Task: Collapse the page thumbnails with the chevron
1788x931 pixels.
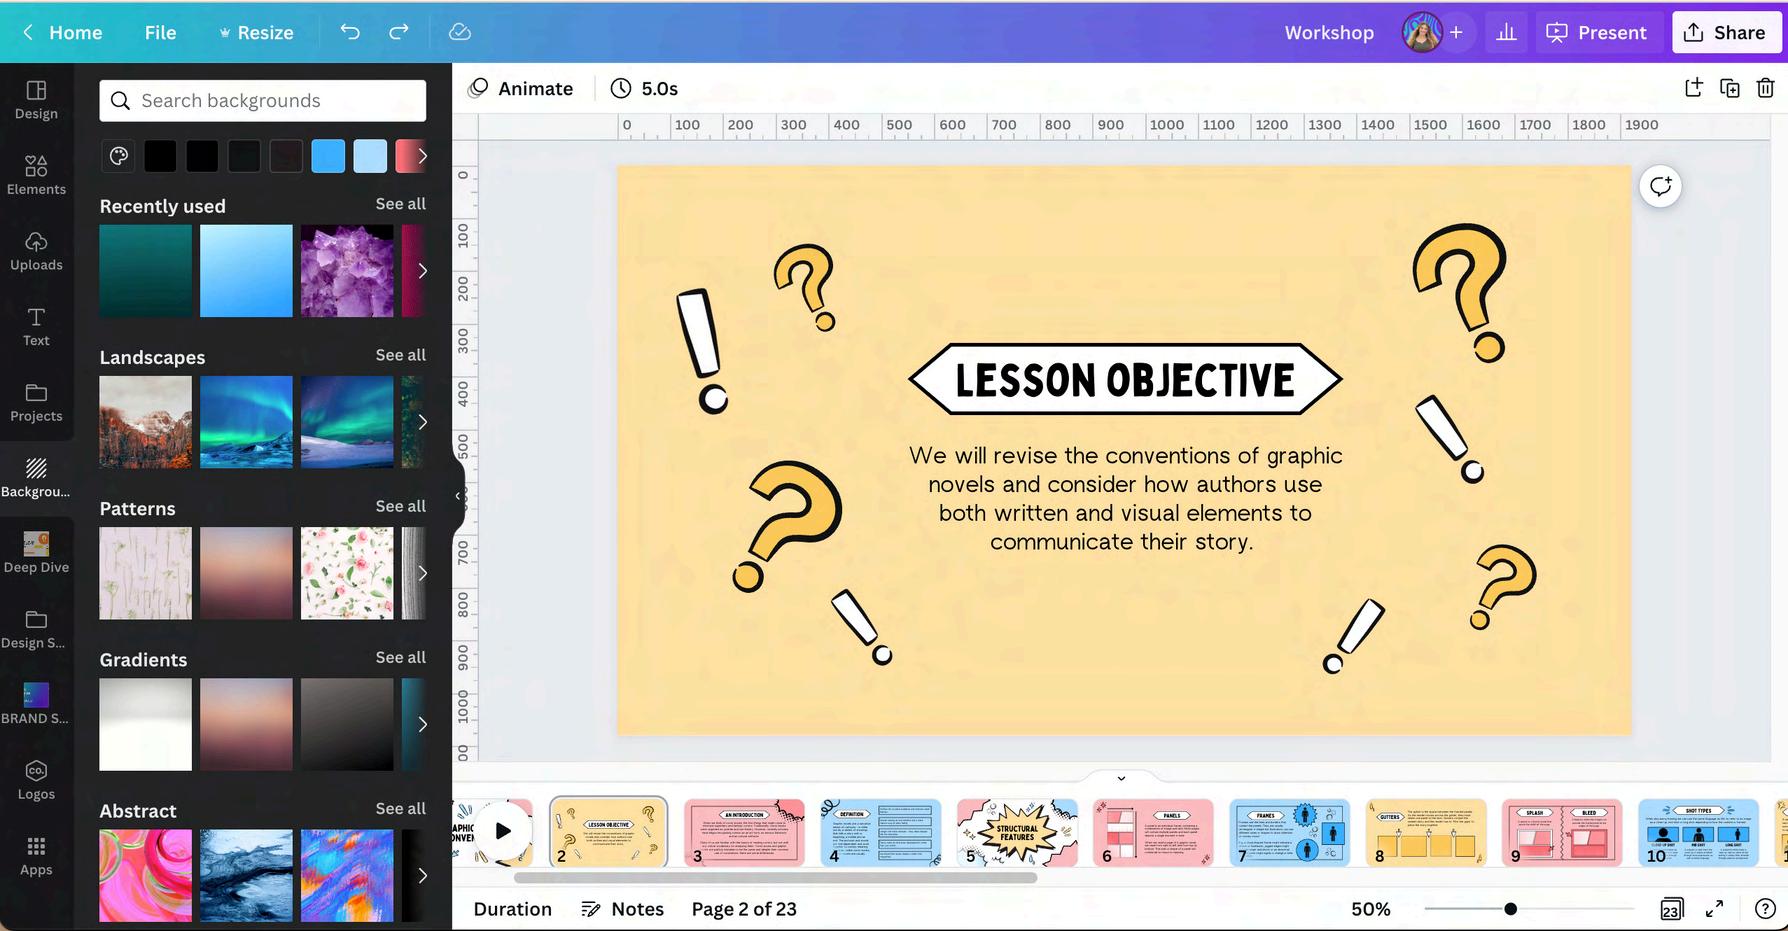Action: [1121, 778]
